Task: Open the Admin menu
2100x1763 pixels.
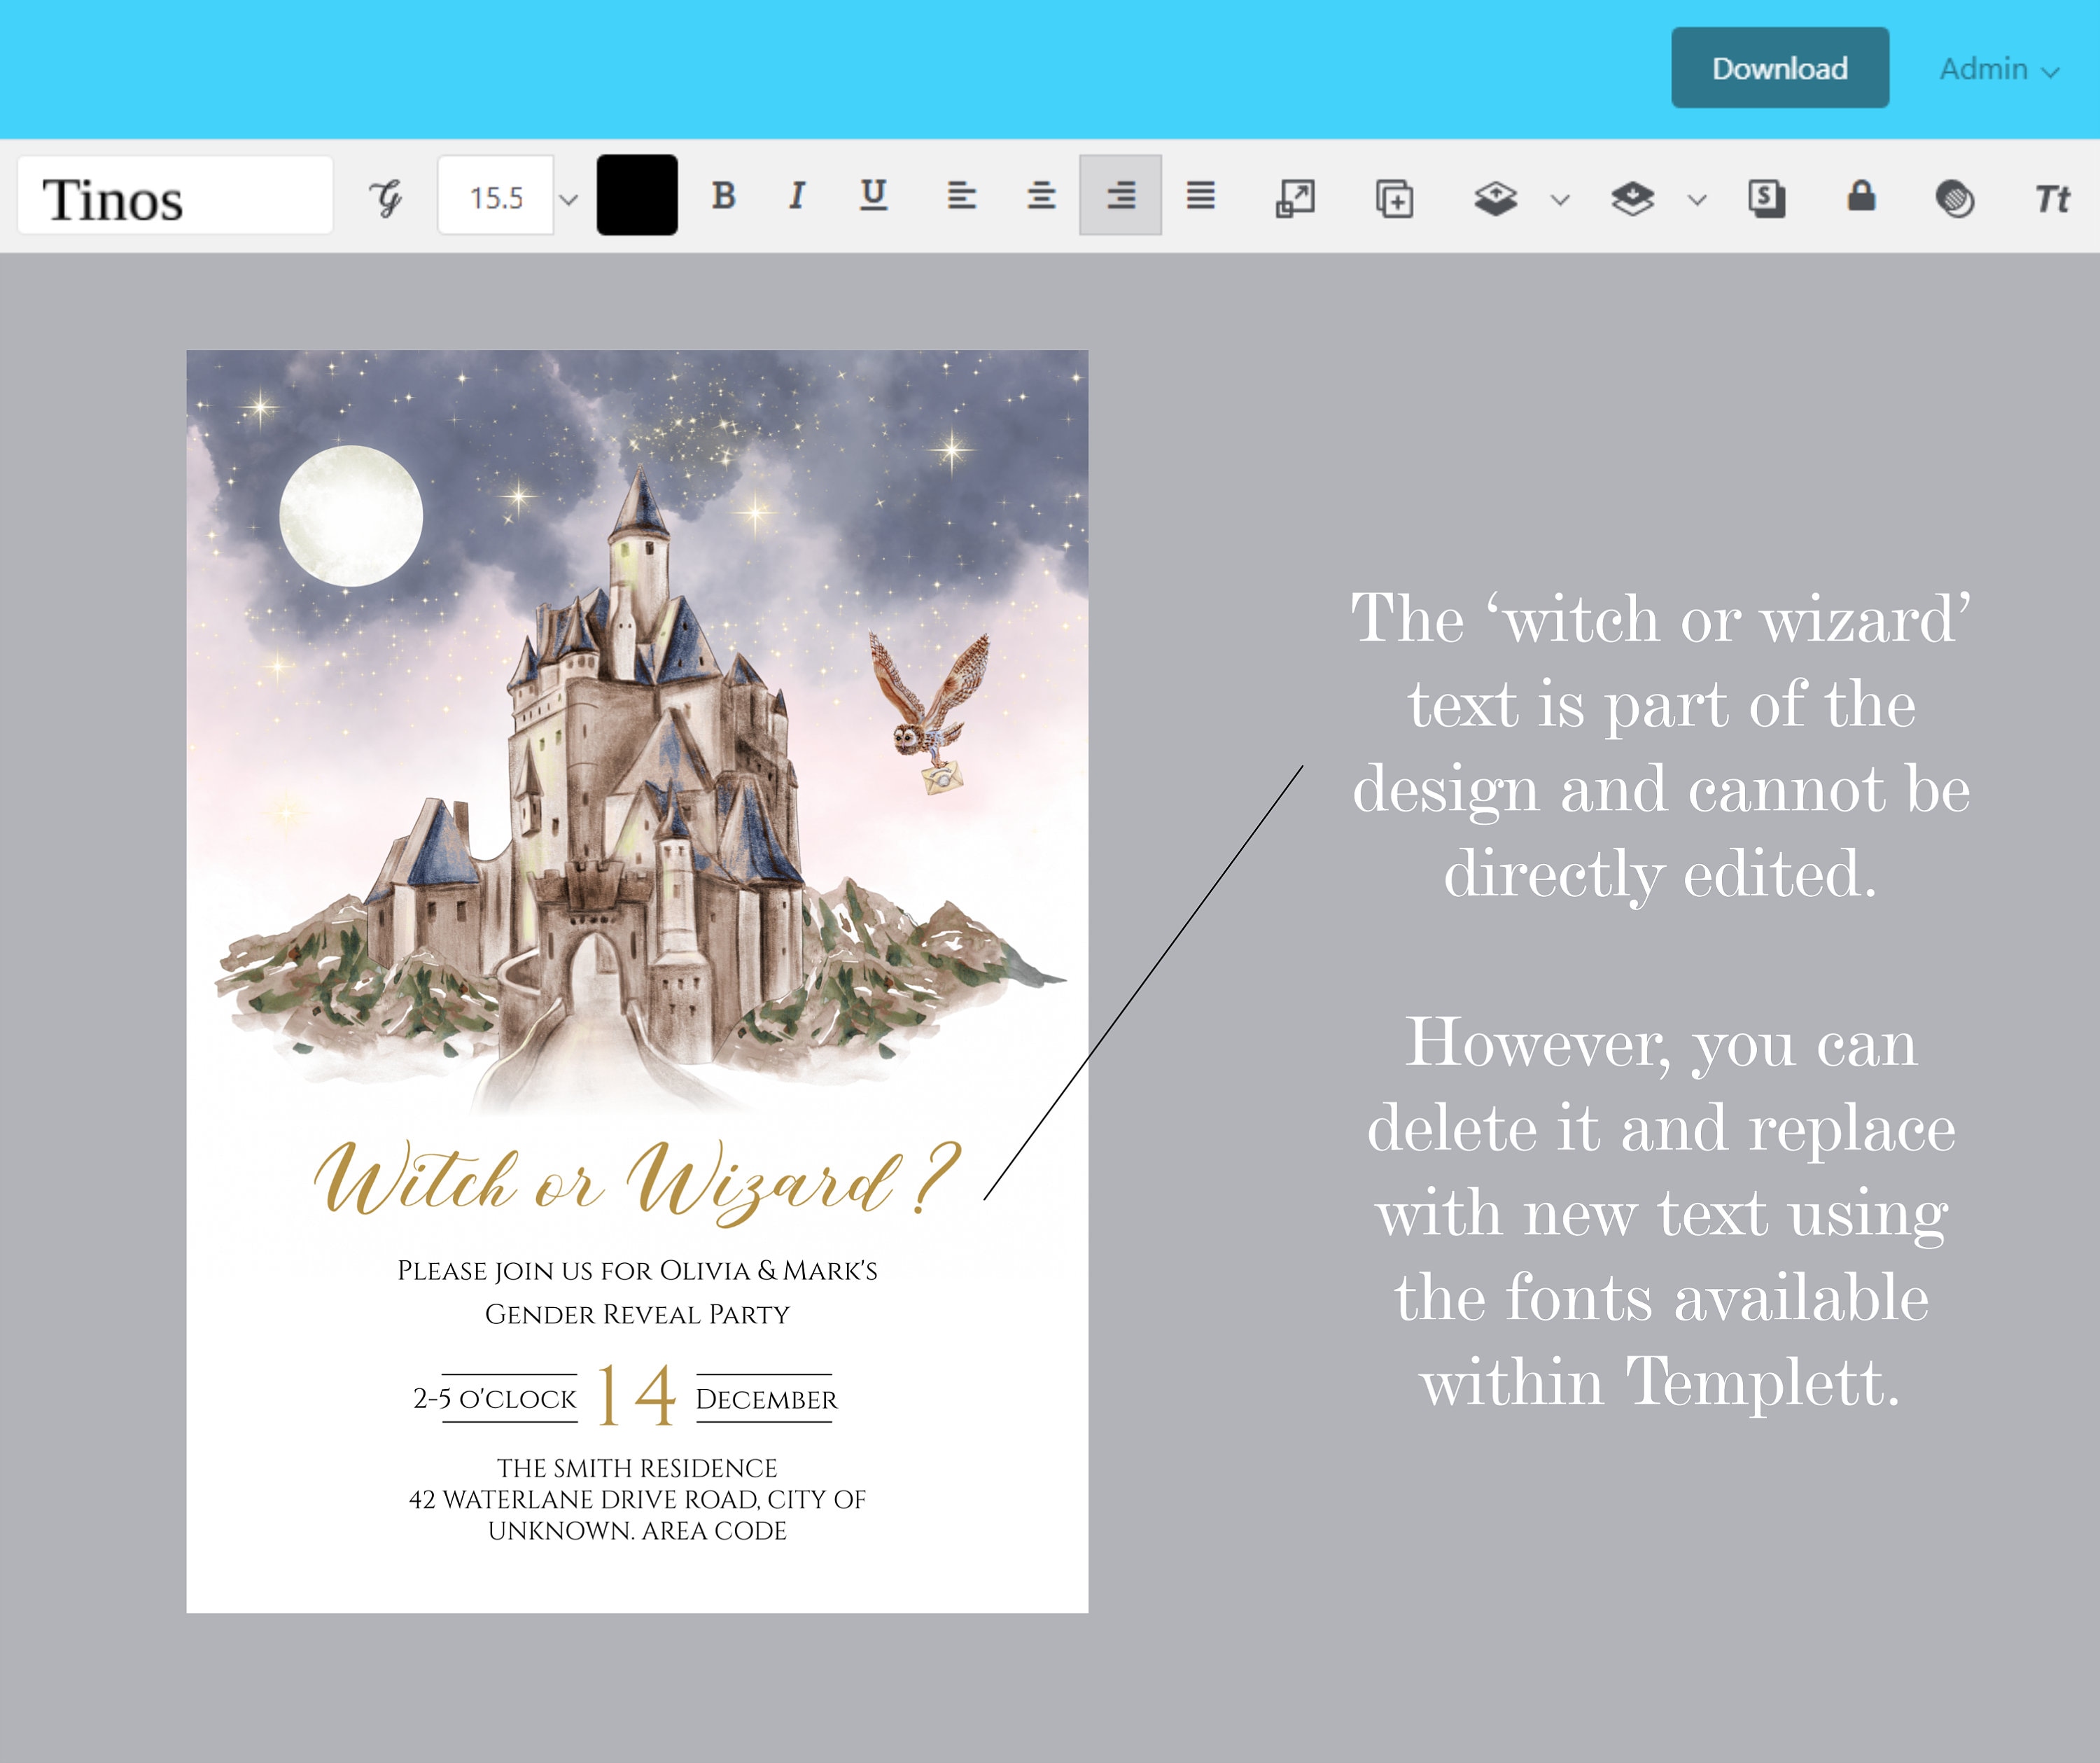Action: point(1997,68)
